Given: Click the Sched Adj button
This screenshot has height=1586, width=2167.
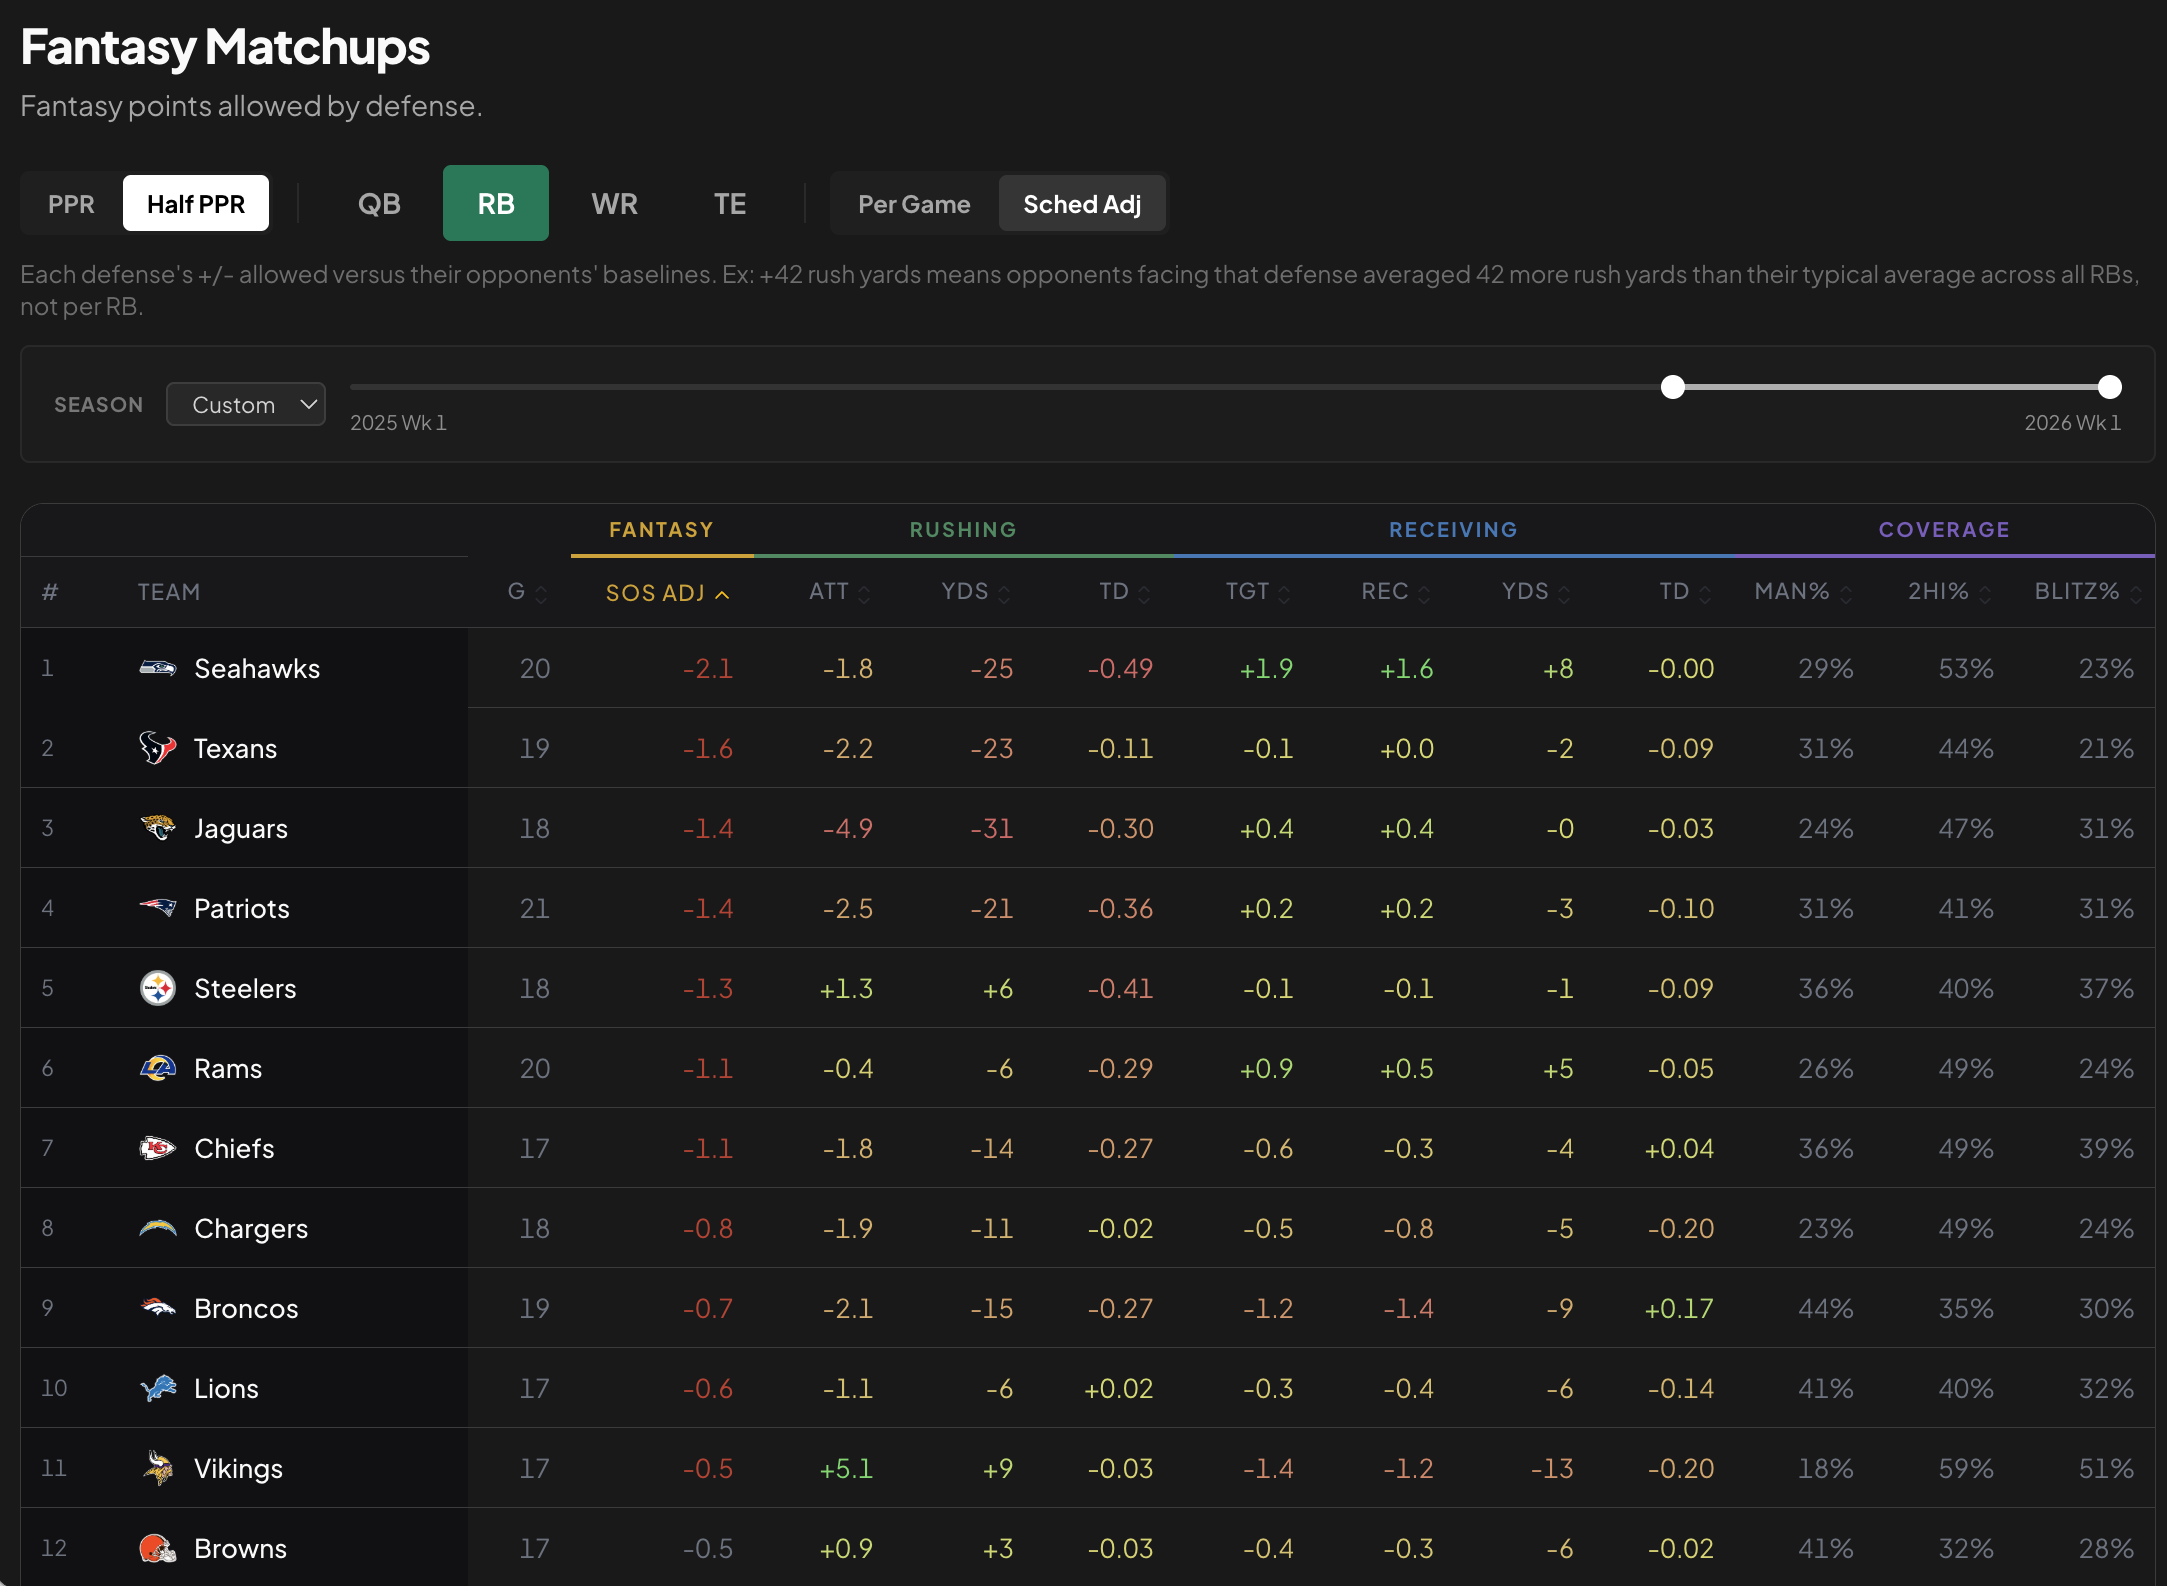Looking at the screenshot, I should (x=1082, y=204).
